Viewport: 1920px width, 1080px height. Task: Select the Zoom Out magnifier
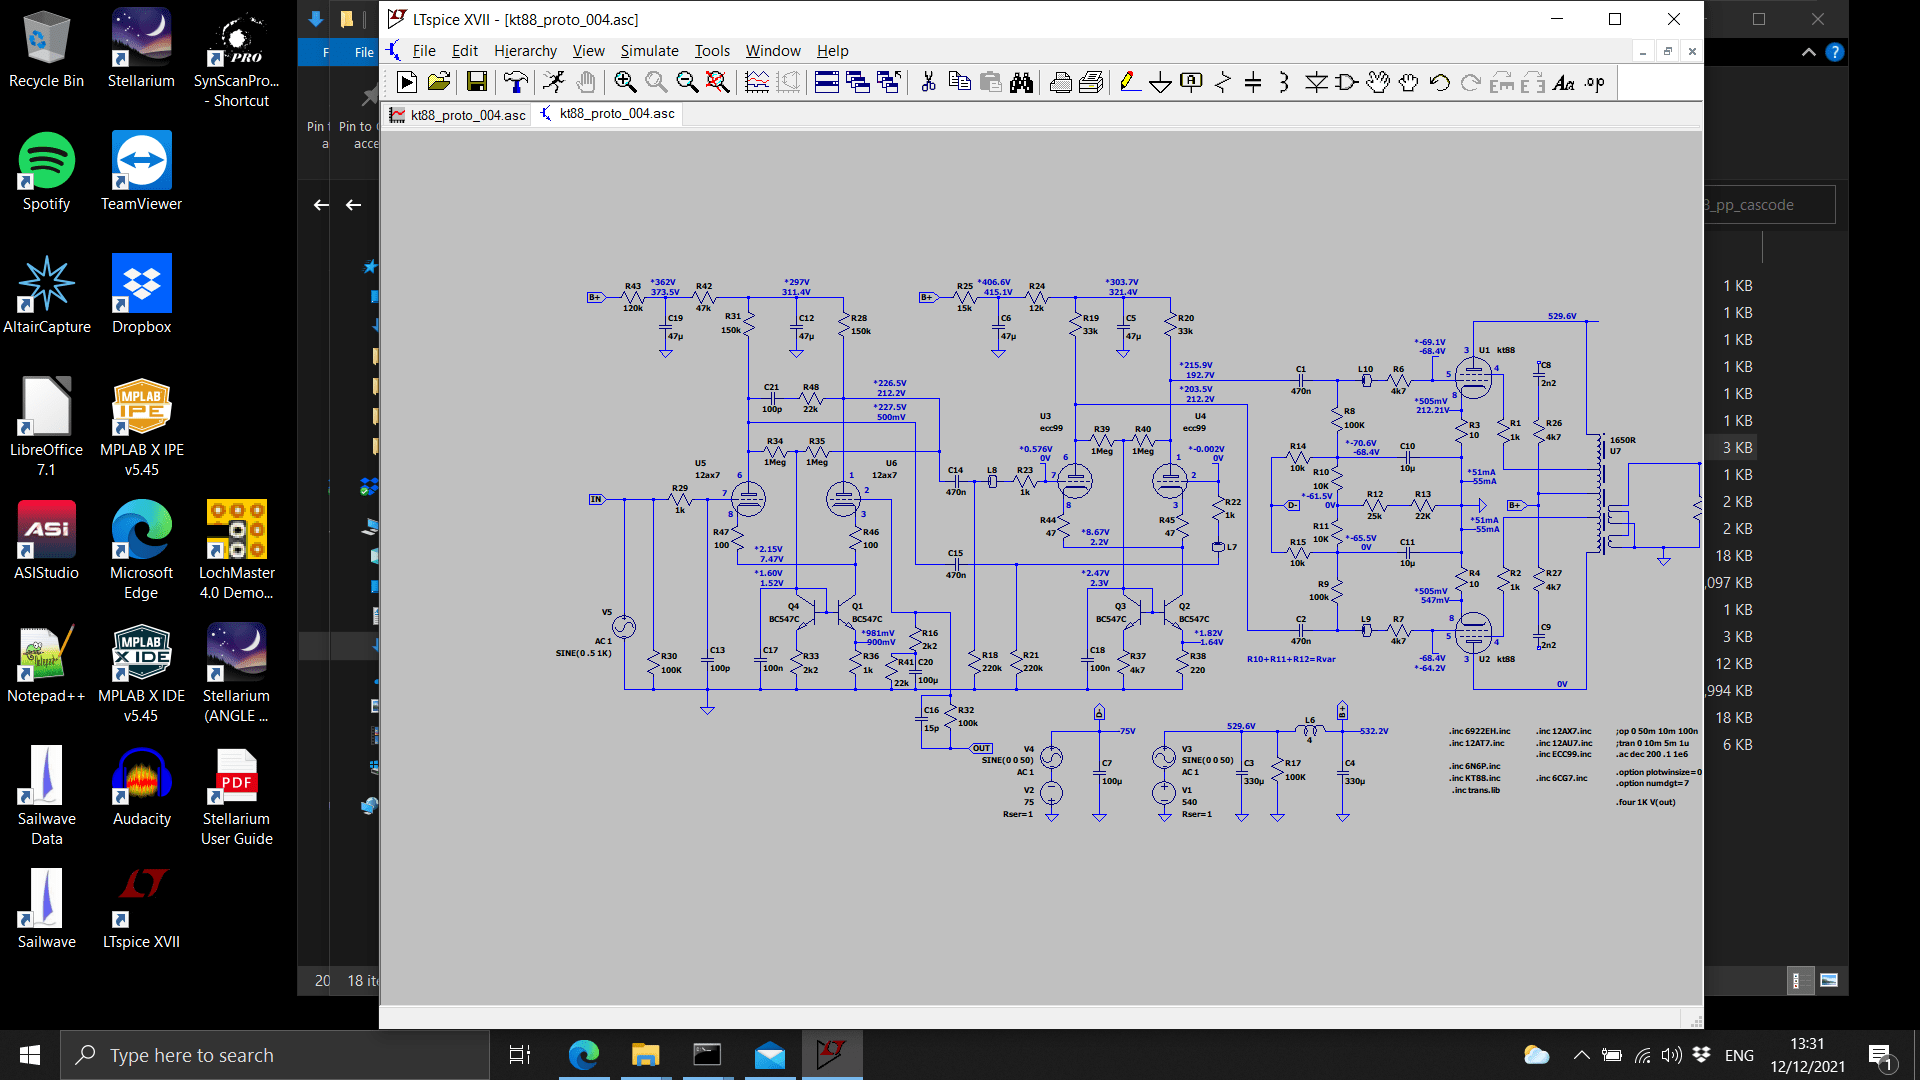[x=687, y=83]
